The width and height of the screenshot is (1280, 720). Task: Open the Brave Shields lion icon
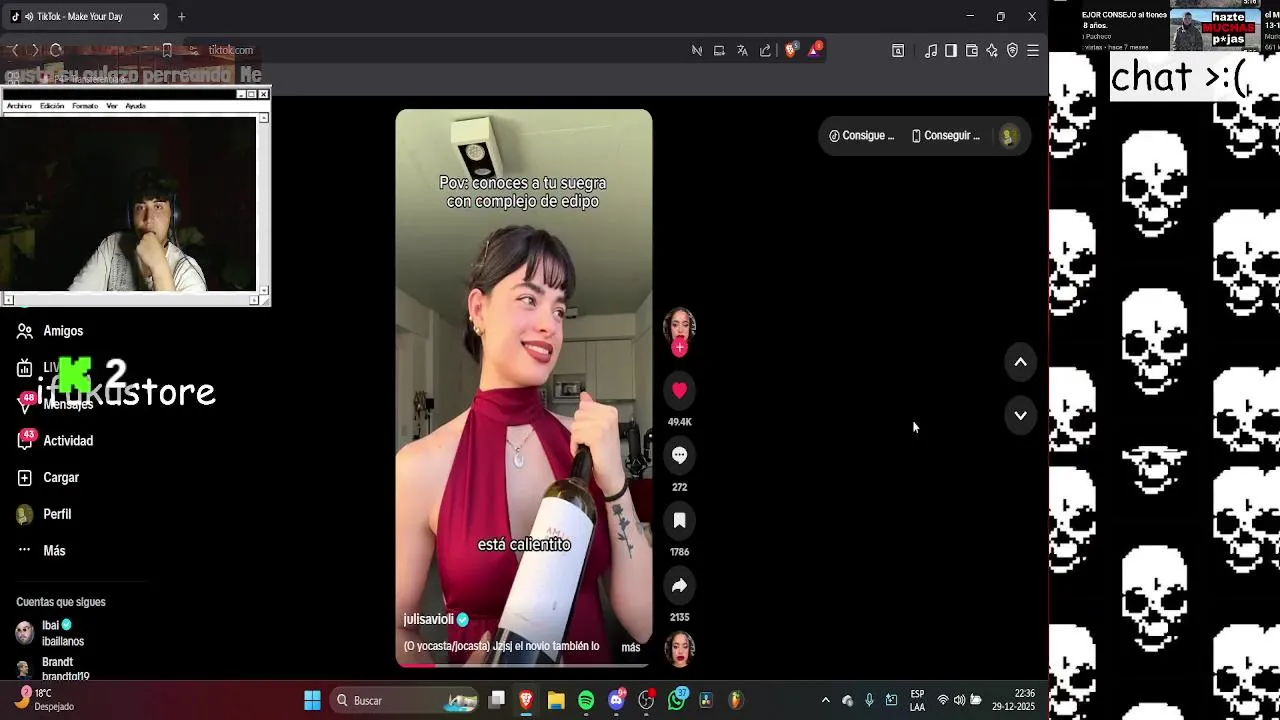point(791,50)
